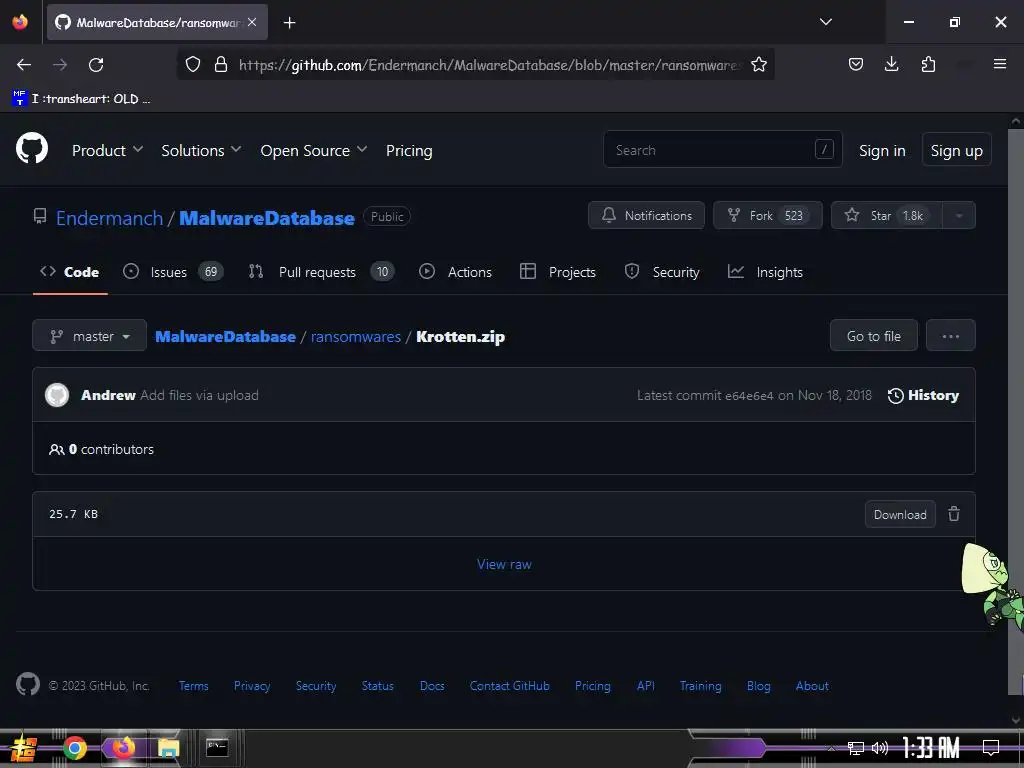Switch to the Code tab
Viewport: 1024px width, 768px height.
click(x=70, y=272)
